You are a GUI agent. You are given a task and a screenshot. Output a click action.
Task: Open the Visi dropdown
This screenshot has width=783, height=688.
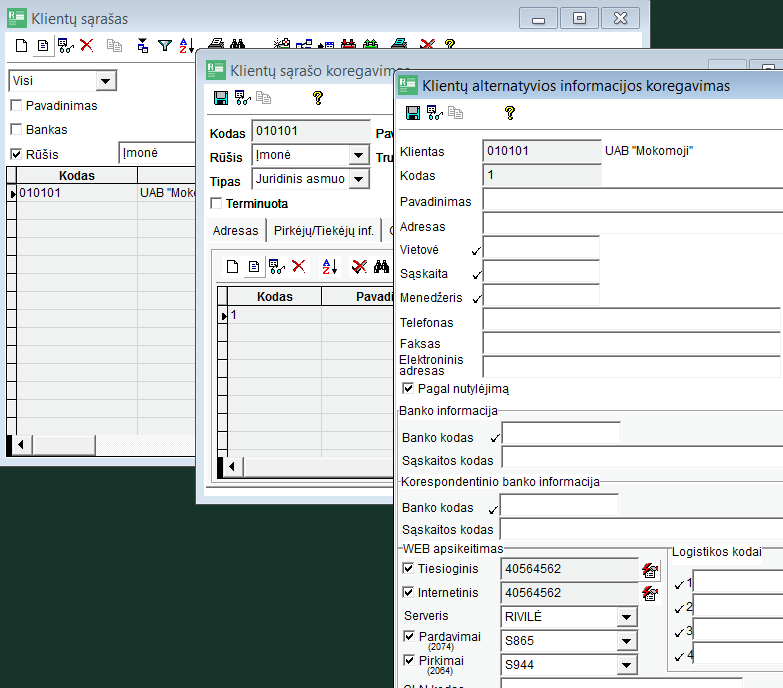point(105,81)
